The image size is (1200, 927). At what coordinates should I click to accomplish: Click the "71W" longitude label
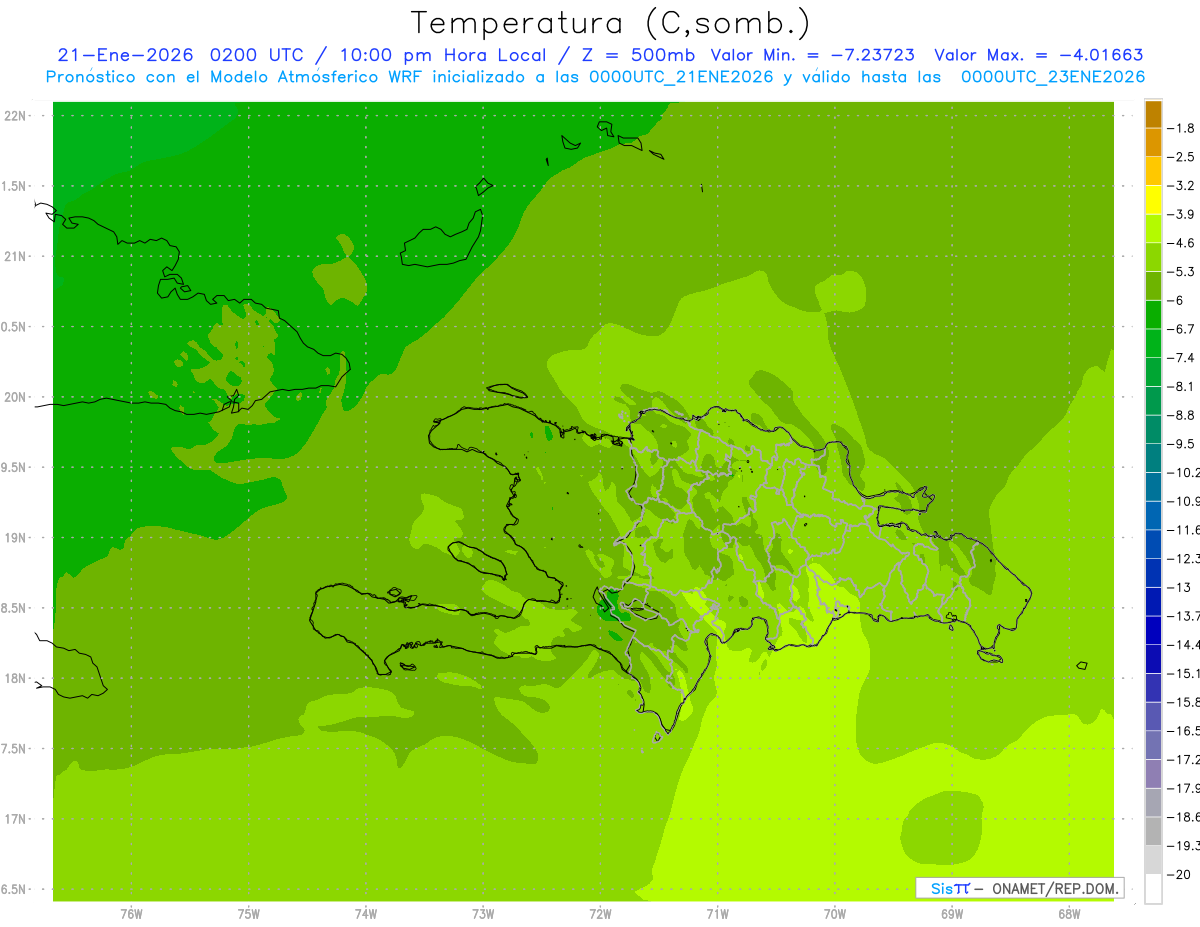tap(717, 913)
